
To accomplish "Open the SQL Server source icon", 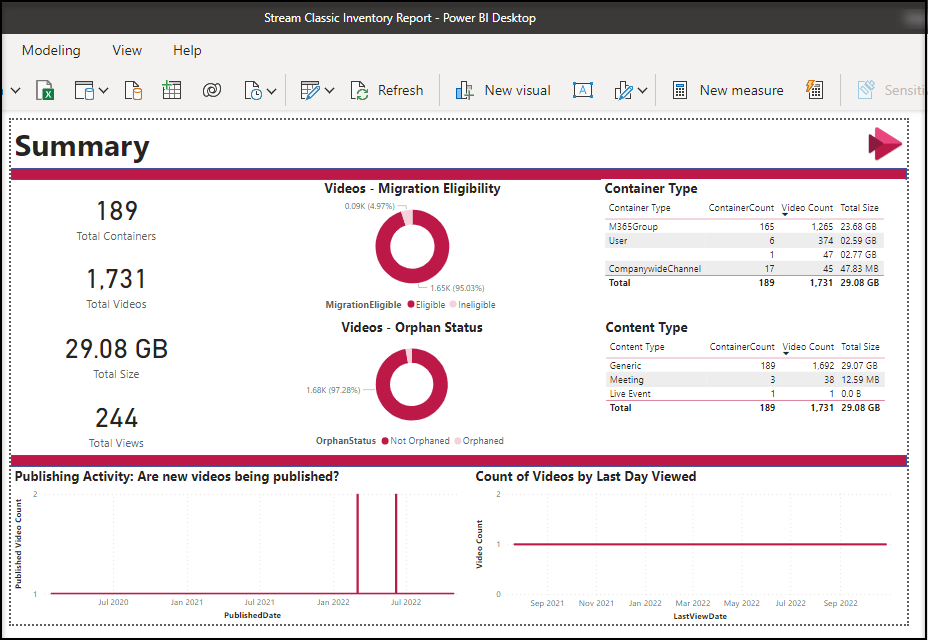I will 133,91.
